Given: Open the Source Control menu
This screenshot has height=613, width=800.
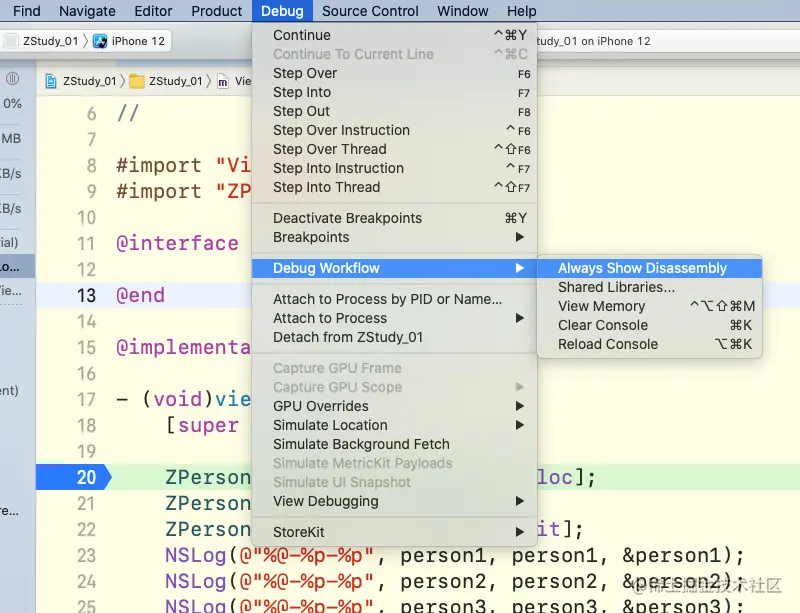Looking at the screenshot, I should pyautogui.click(x=370, y=11).
